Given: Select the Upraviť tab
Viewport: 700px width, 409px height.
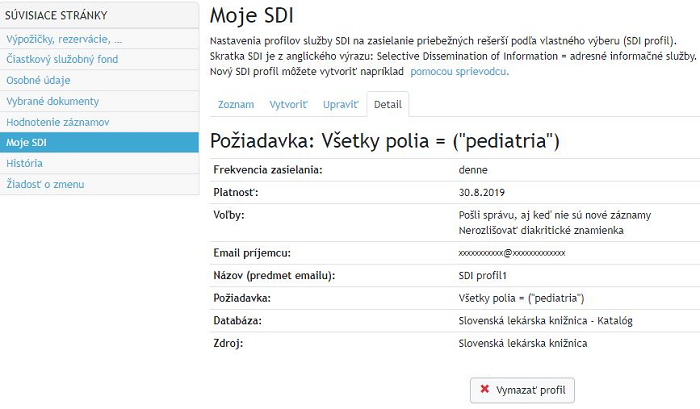Looking at the screenshot, I should [341, 104].
